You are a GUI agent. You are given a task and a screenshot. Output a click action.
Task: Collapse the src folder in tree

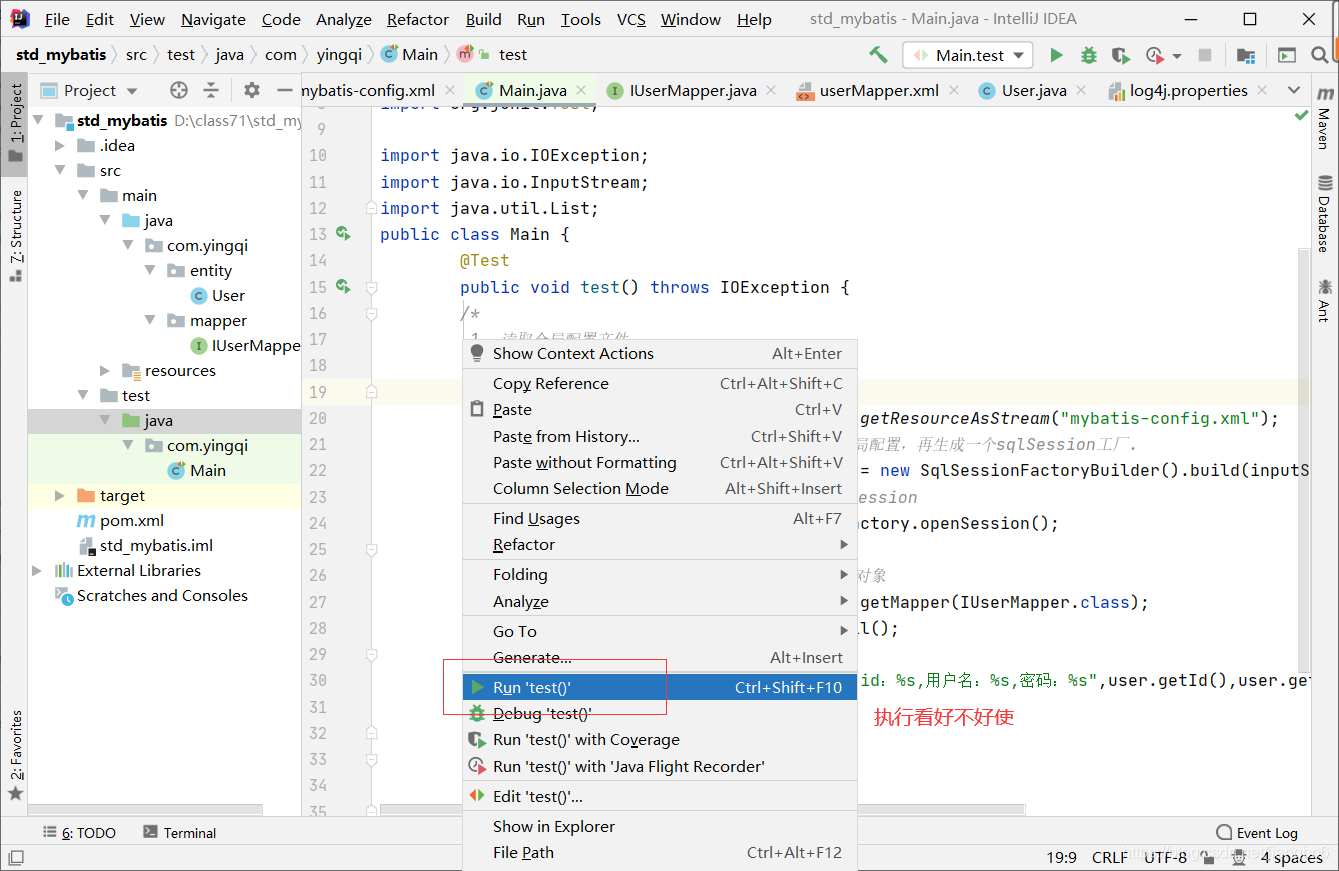pyautogui.click(x=61, y=171)
